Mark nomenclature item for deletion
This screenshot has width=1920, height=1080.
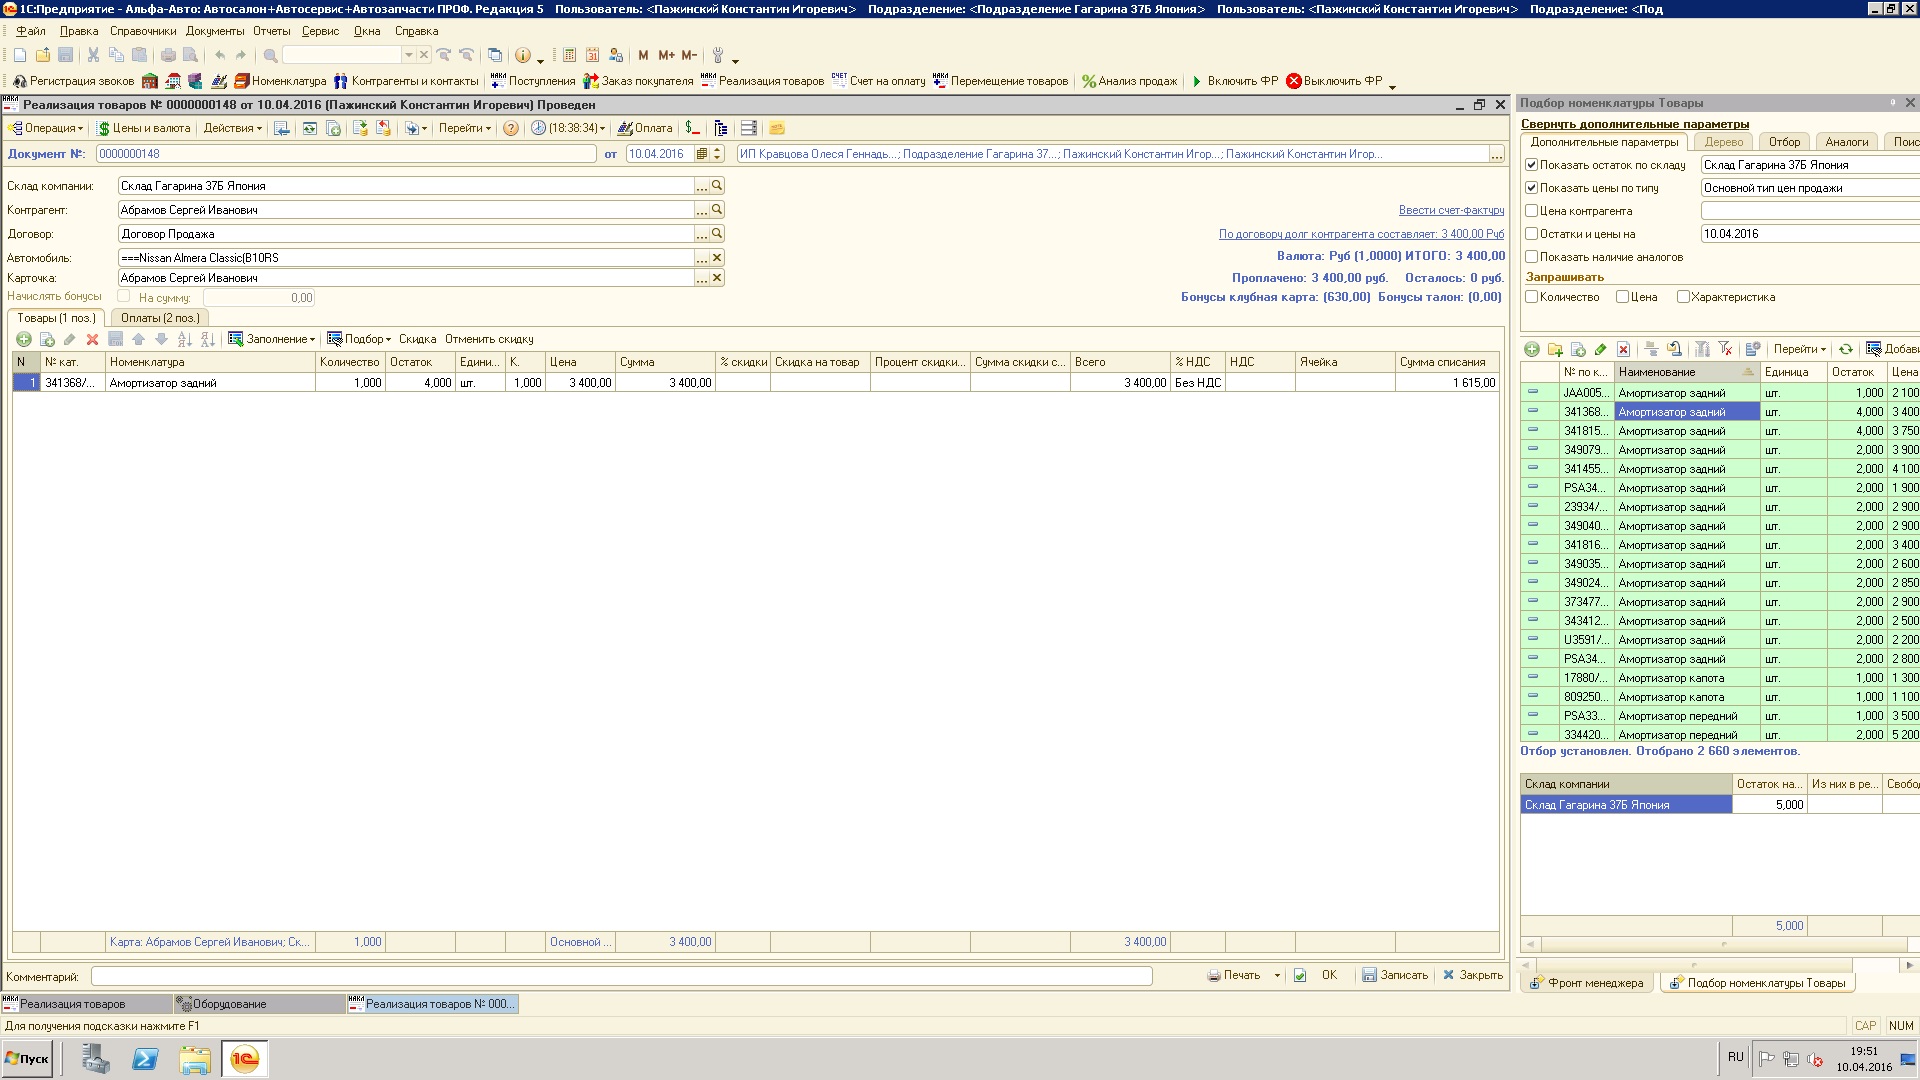point(1623,349)
